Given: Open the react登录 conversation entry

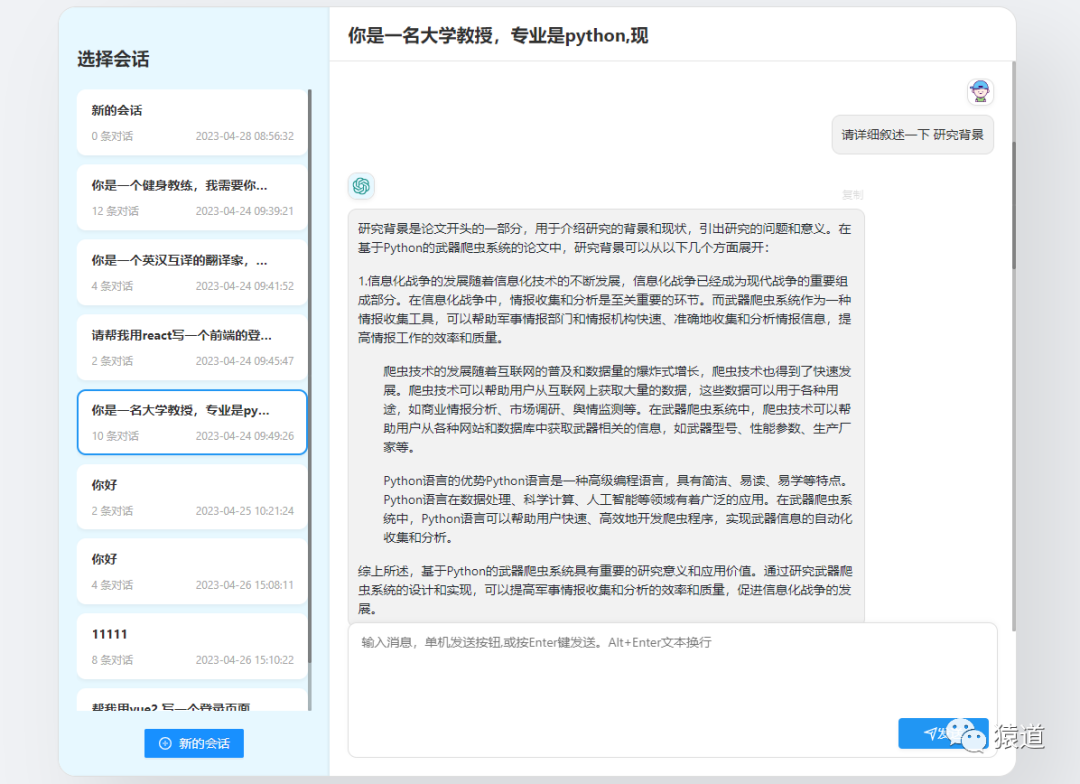Looking at the screenshot, I should 191,347.
